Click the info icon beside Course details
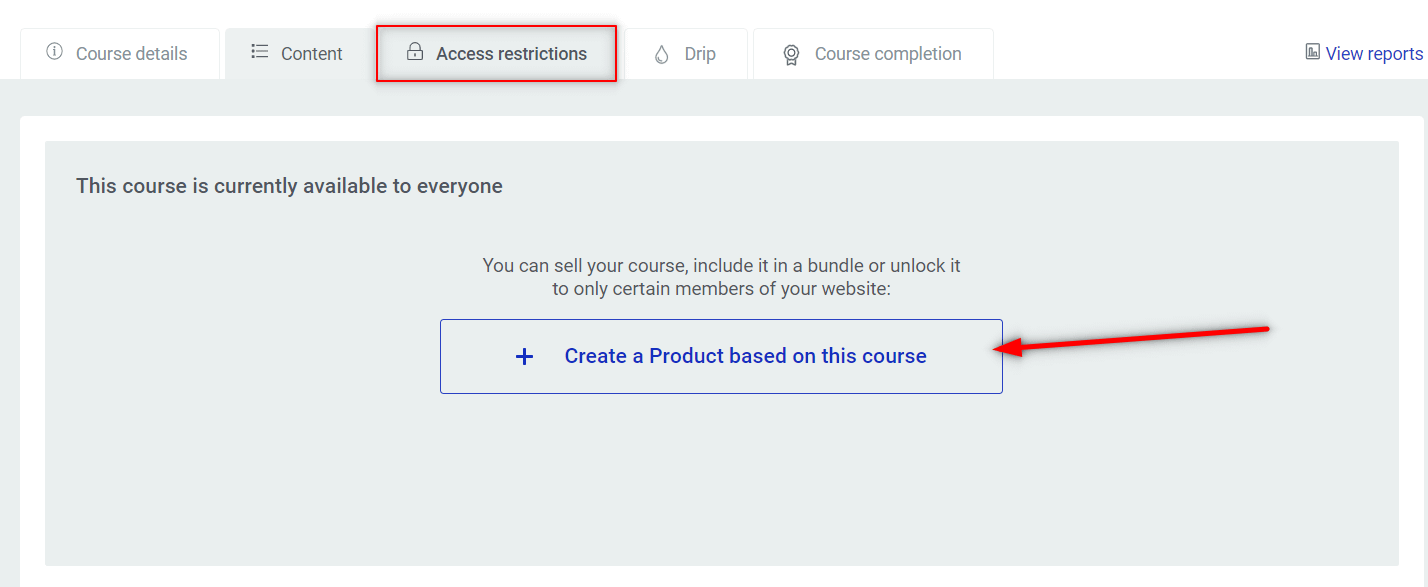The height and width of the screenshot is (587, 1428). click(54, 52)
